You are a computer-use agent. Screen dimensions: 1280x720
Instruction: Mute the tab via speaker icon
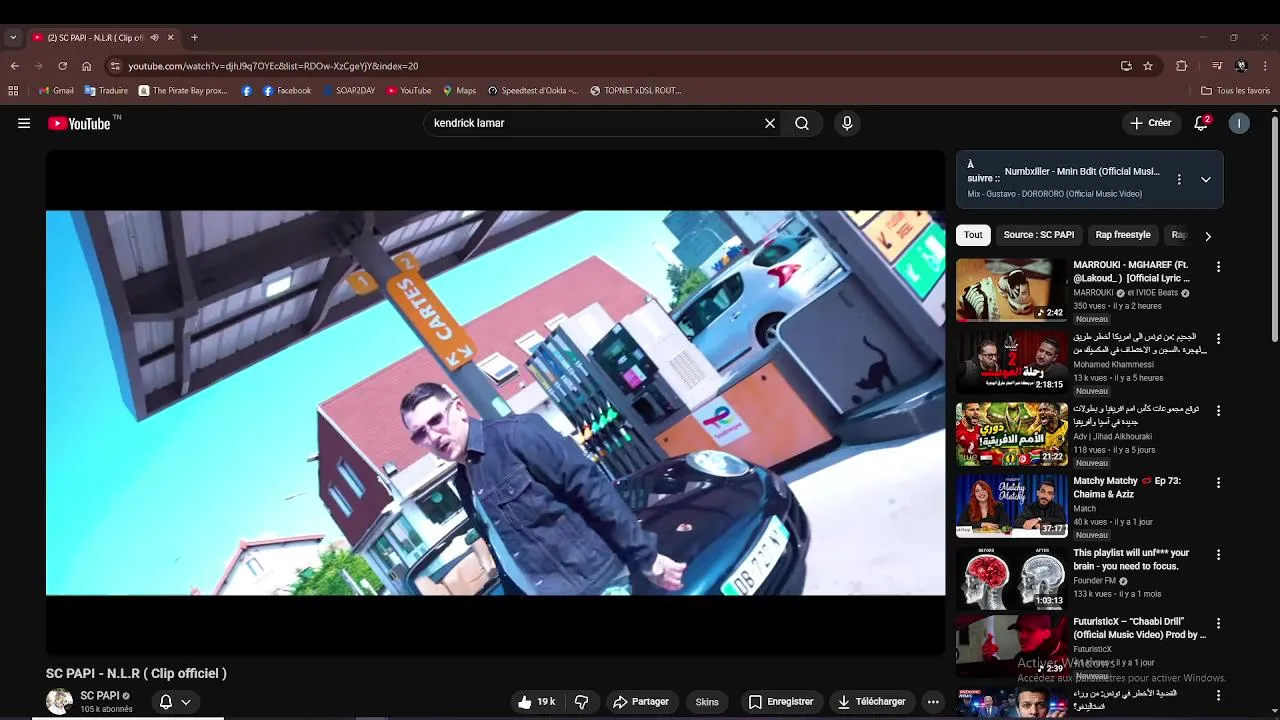[154, 38]
